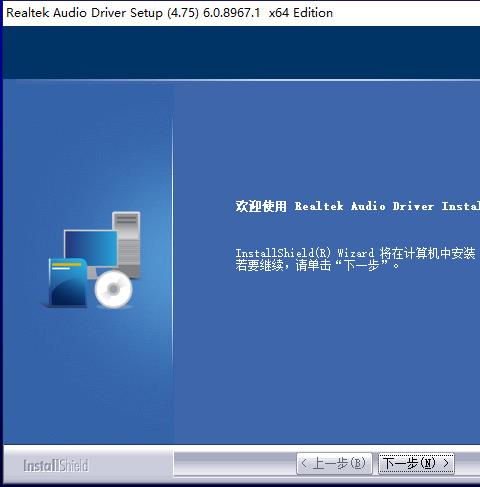Screen dimensions: 480x487
Task: Click the installer computer and disc graphic
Action: coord(92,259)
